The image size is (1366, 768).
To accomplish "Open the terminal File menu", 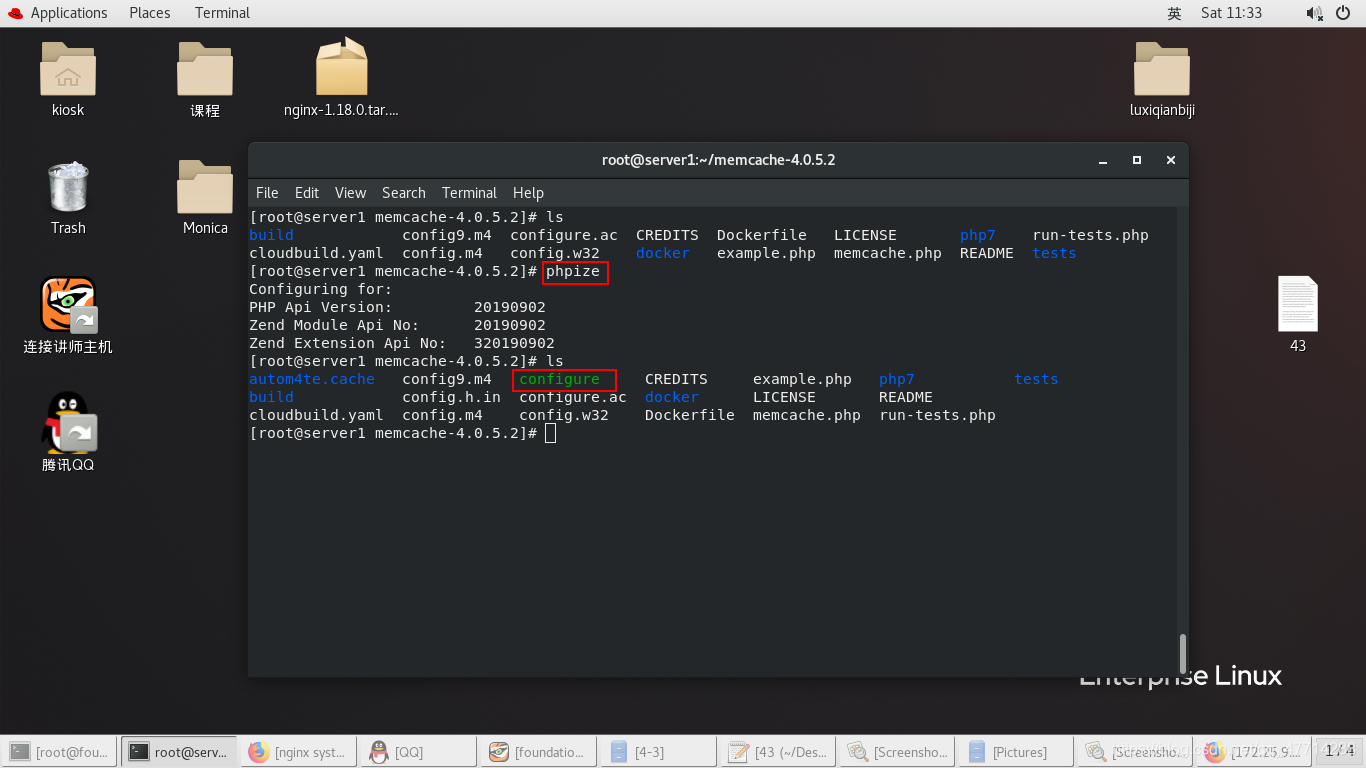I will point(267,193).
